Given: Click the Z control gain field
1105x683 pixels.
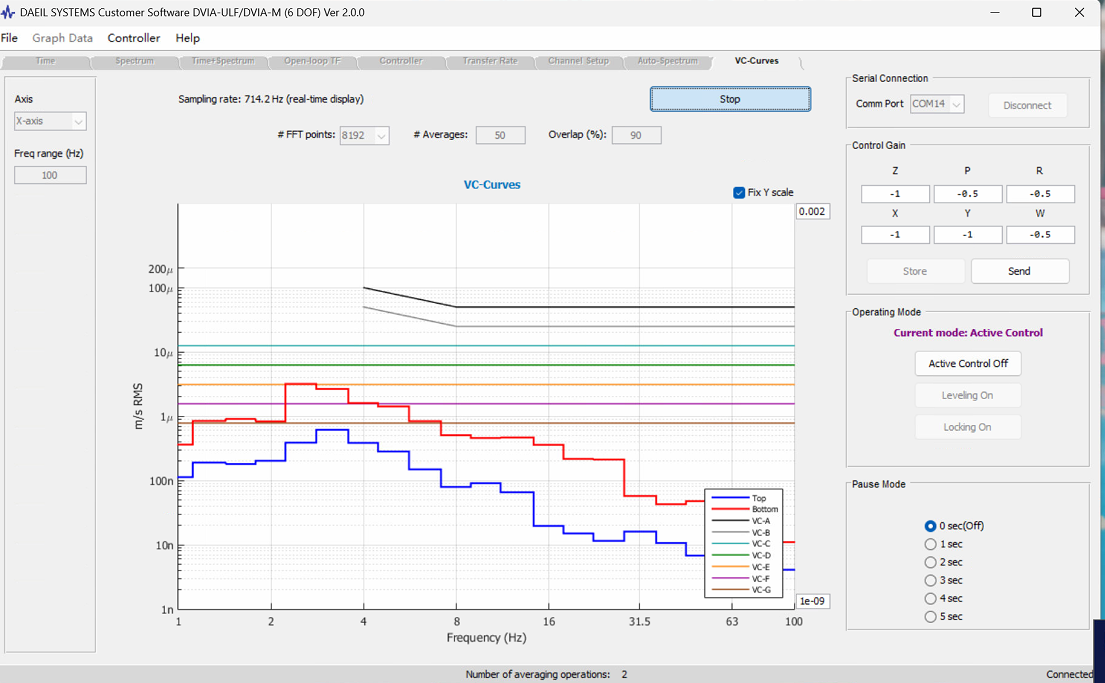Looking at the screenshot, I should 895,194.
